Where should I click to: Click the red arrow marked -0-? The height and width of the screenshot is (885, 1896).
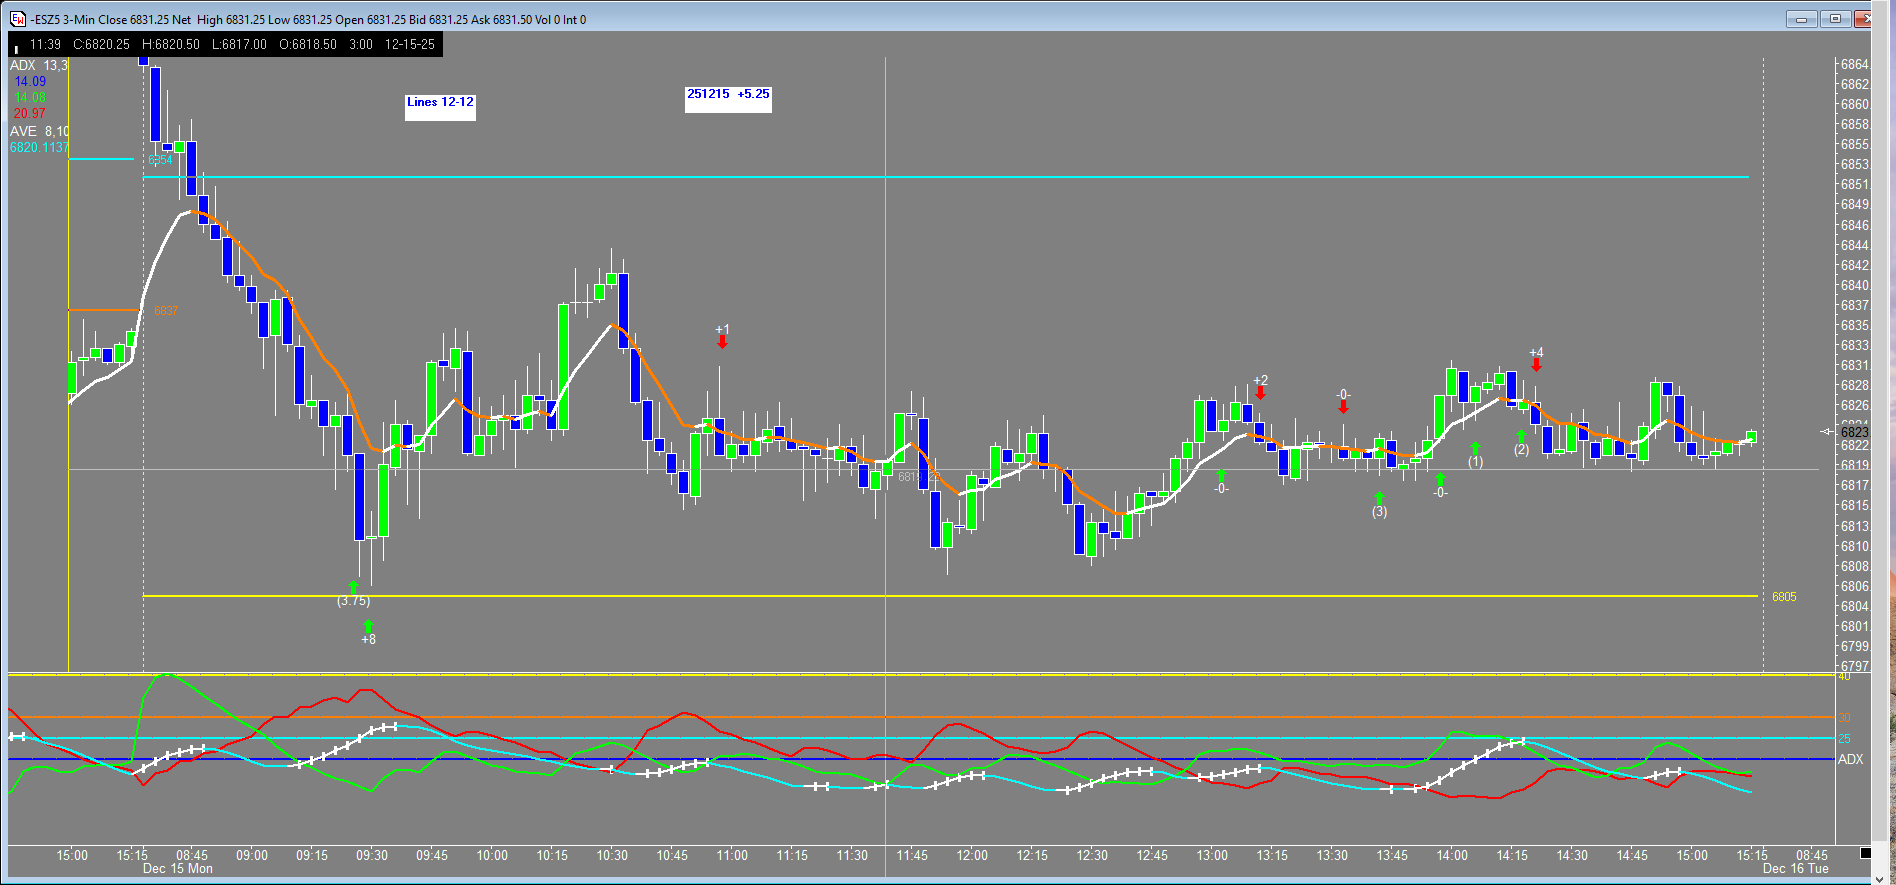pyautogui.click(x=1343, y=407)
